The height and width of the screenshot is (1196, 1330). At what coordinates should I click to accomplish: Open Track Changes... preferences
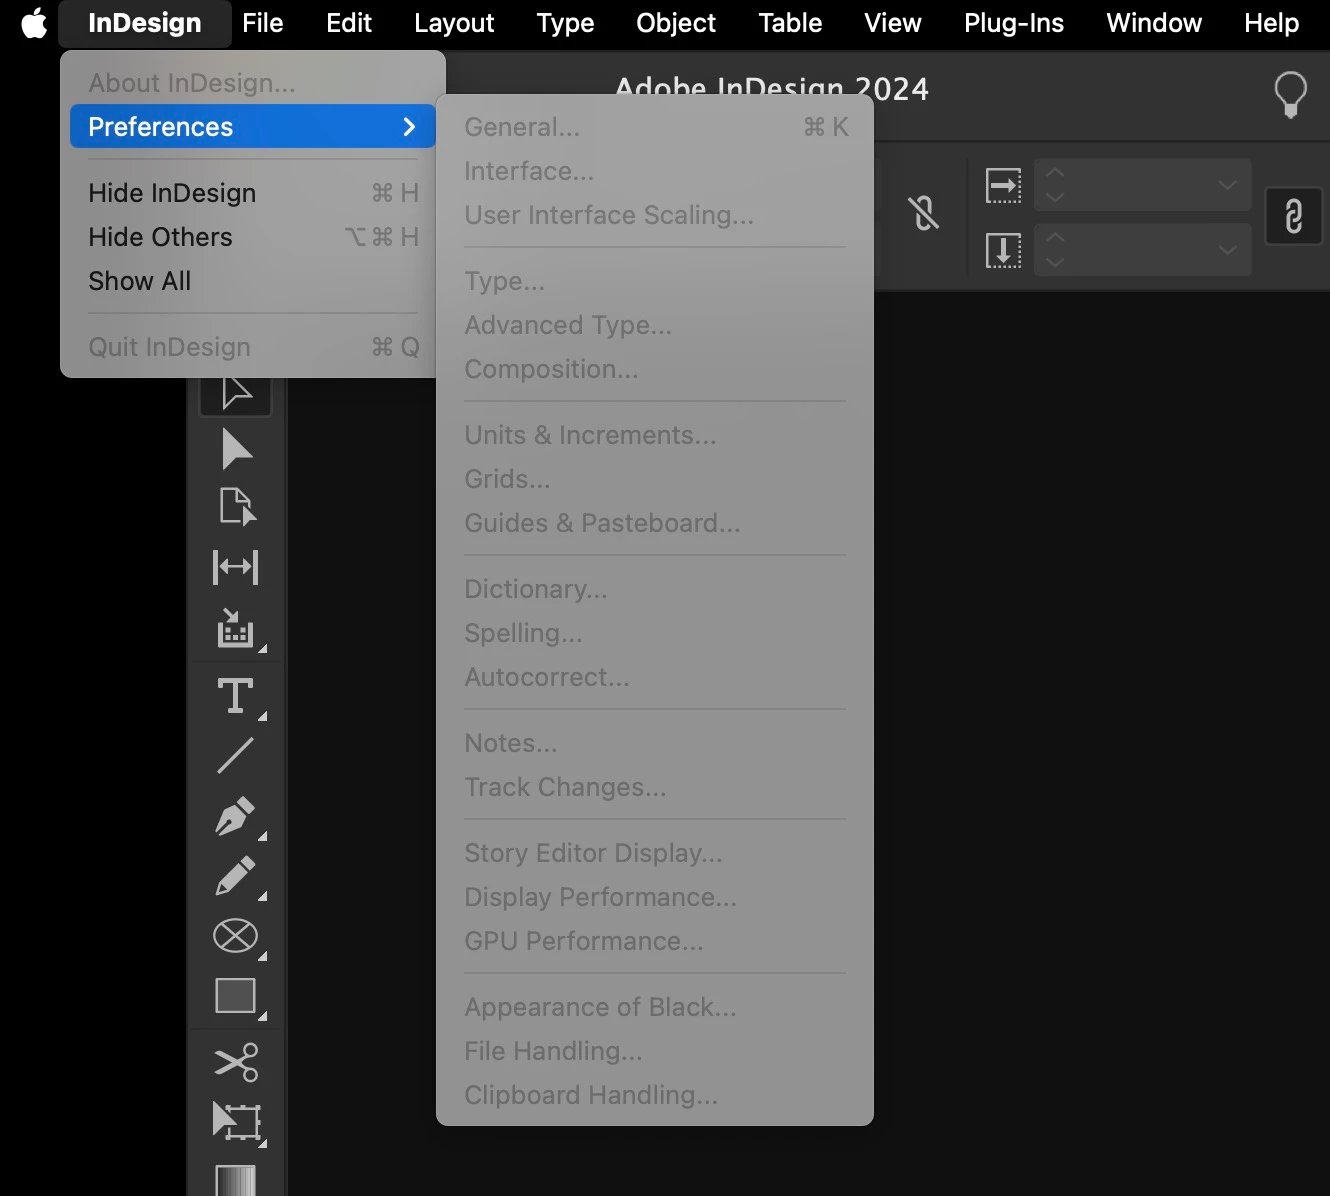(x=655, y=787)
